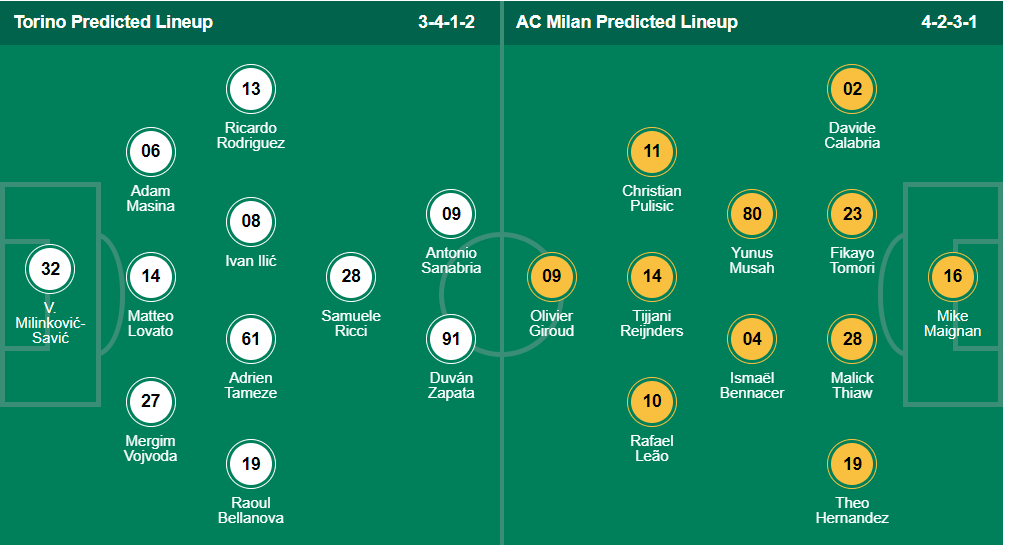The height and width of the screenshot is (548, 1009).
Task: Select Mike Maignan's number 16 badge
Action: pyautogui.click(x=952, y=276)
